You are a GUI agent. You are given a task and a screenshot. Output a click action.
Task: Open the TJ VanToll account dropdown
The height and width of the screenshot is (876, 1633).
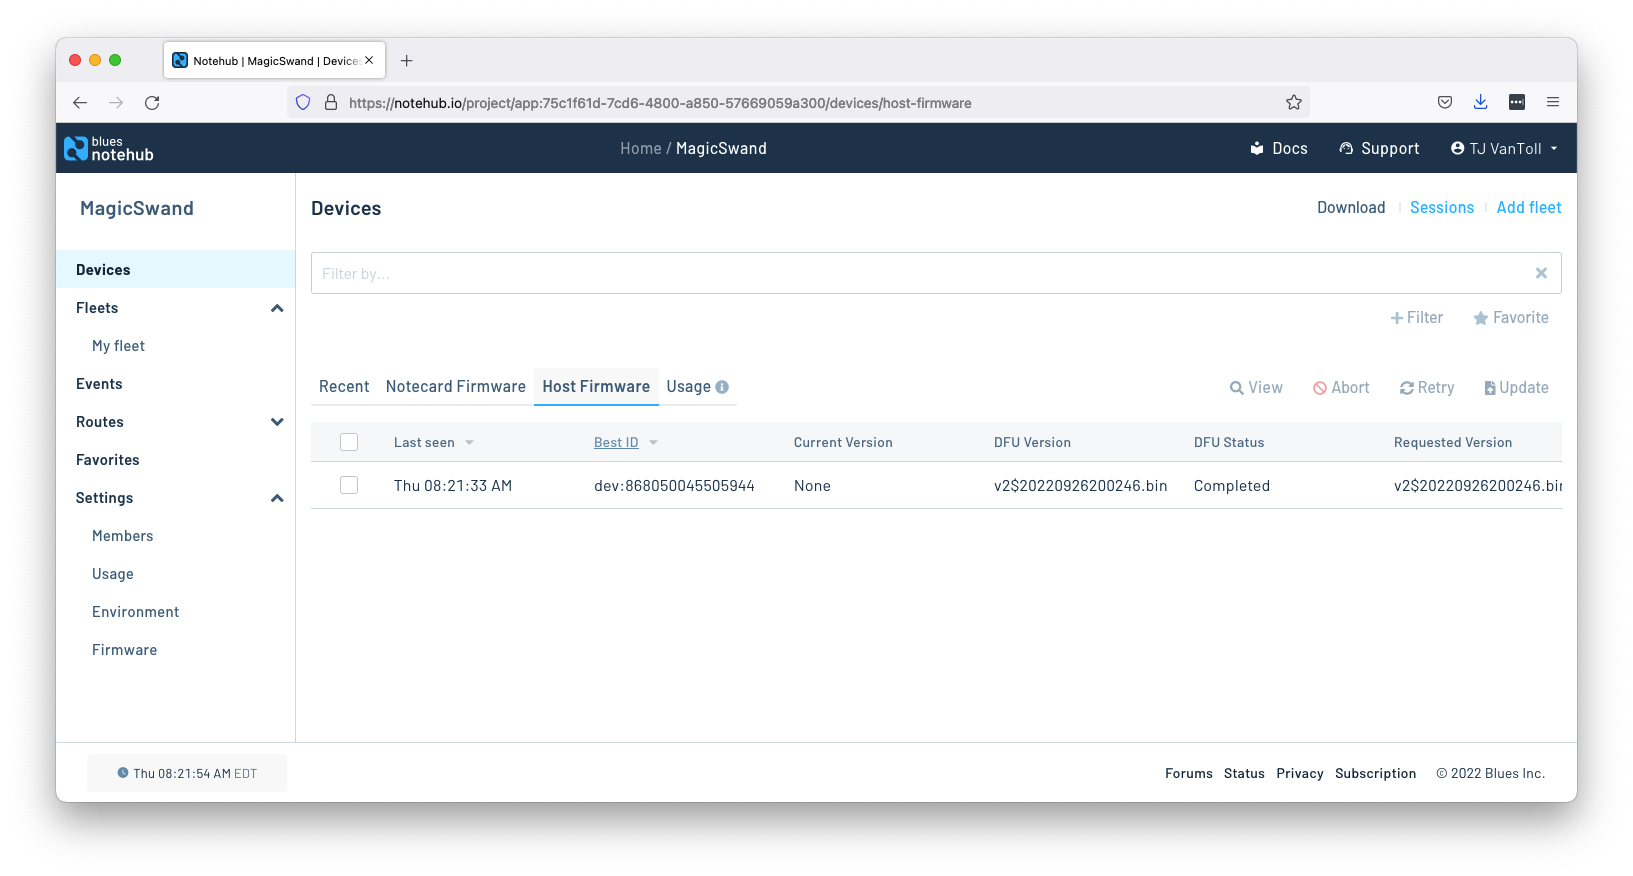point(1504,148)
